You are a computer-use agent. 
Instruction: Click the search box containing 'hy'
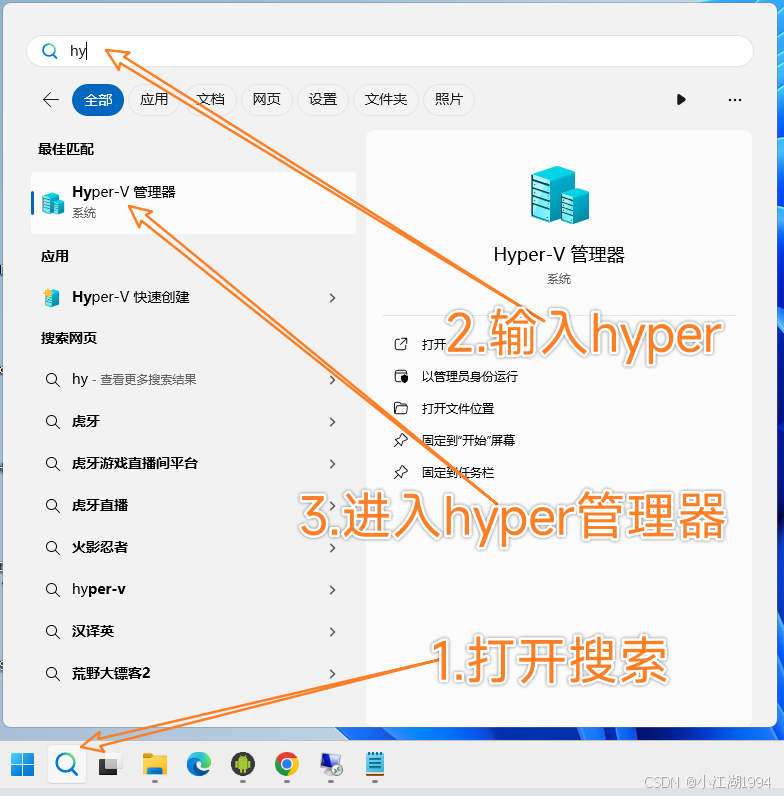389,51
